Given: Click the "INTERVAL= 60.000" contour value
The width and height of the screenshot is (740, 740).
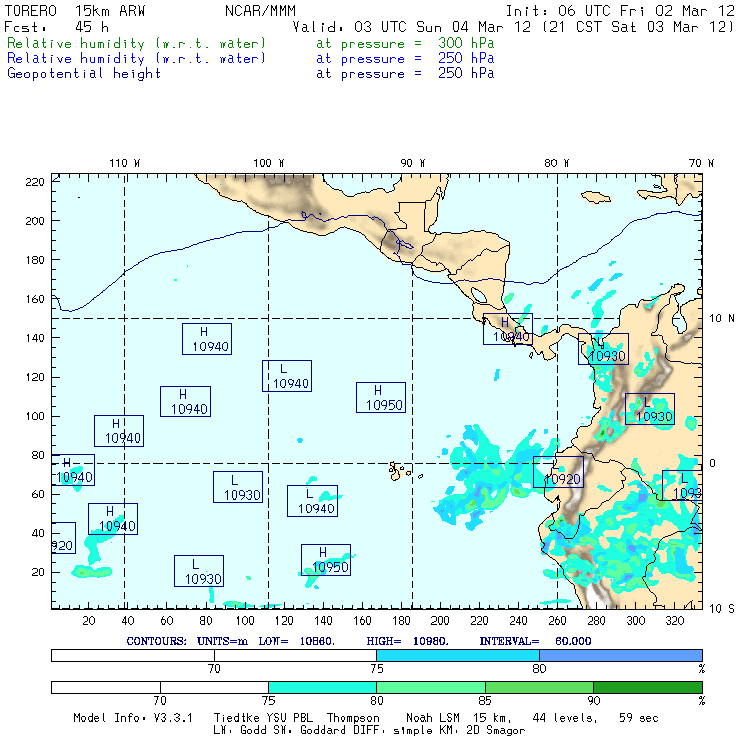Looking at the screenshot, I should coord(535,641).
